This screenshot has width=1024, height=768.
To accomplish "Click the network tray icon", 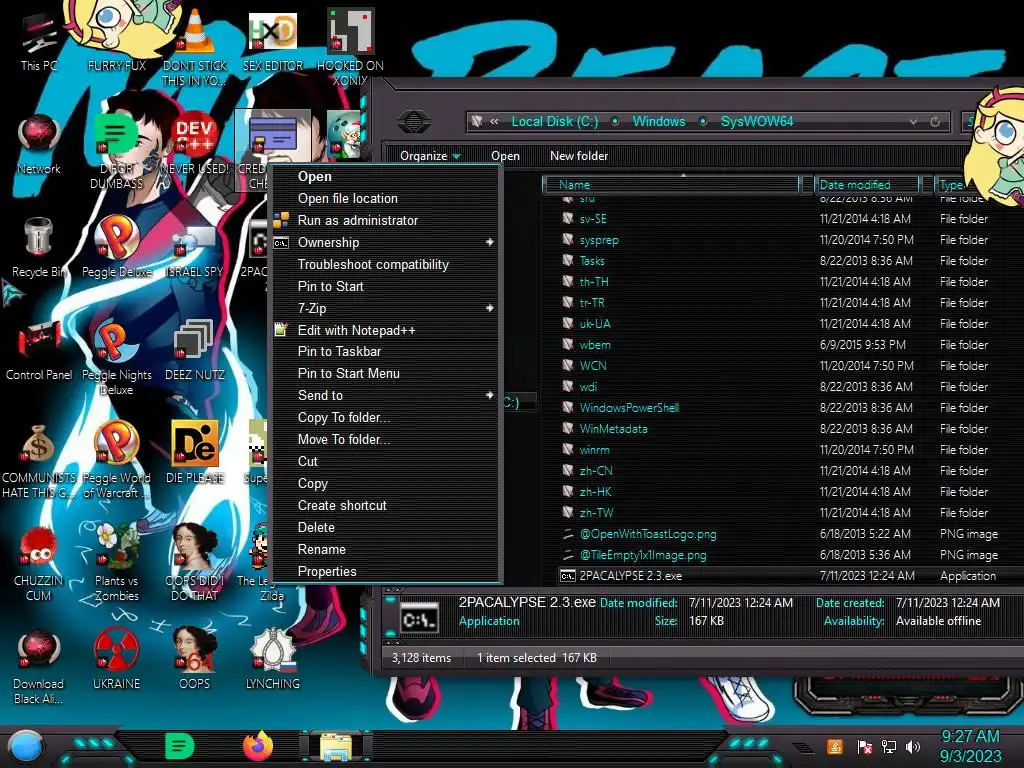I will (x=888, y=746).
